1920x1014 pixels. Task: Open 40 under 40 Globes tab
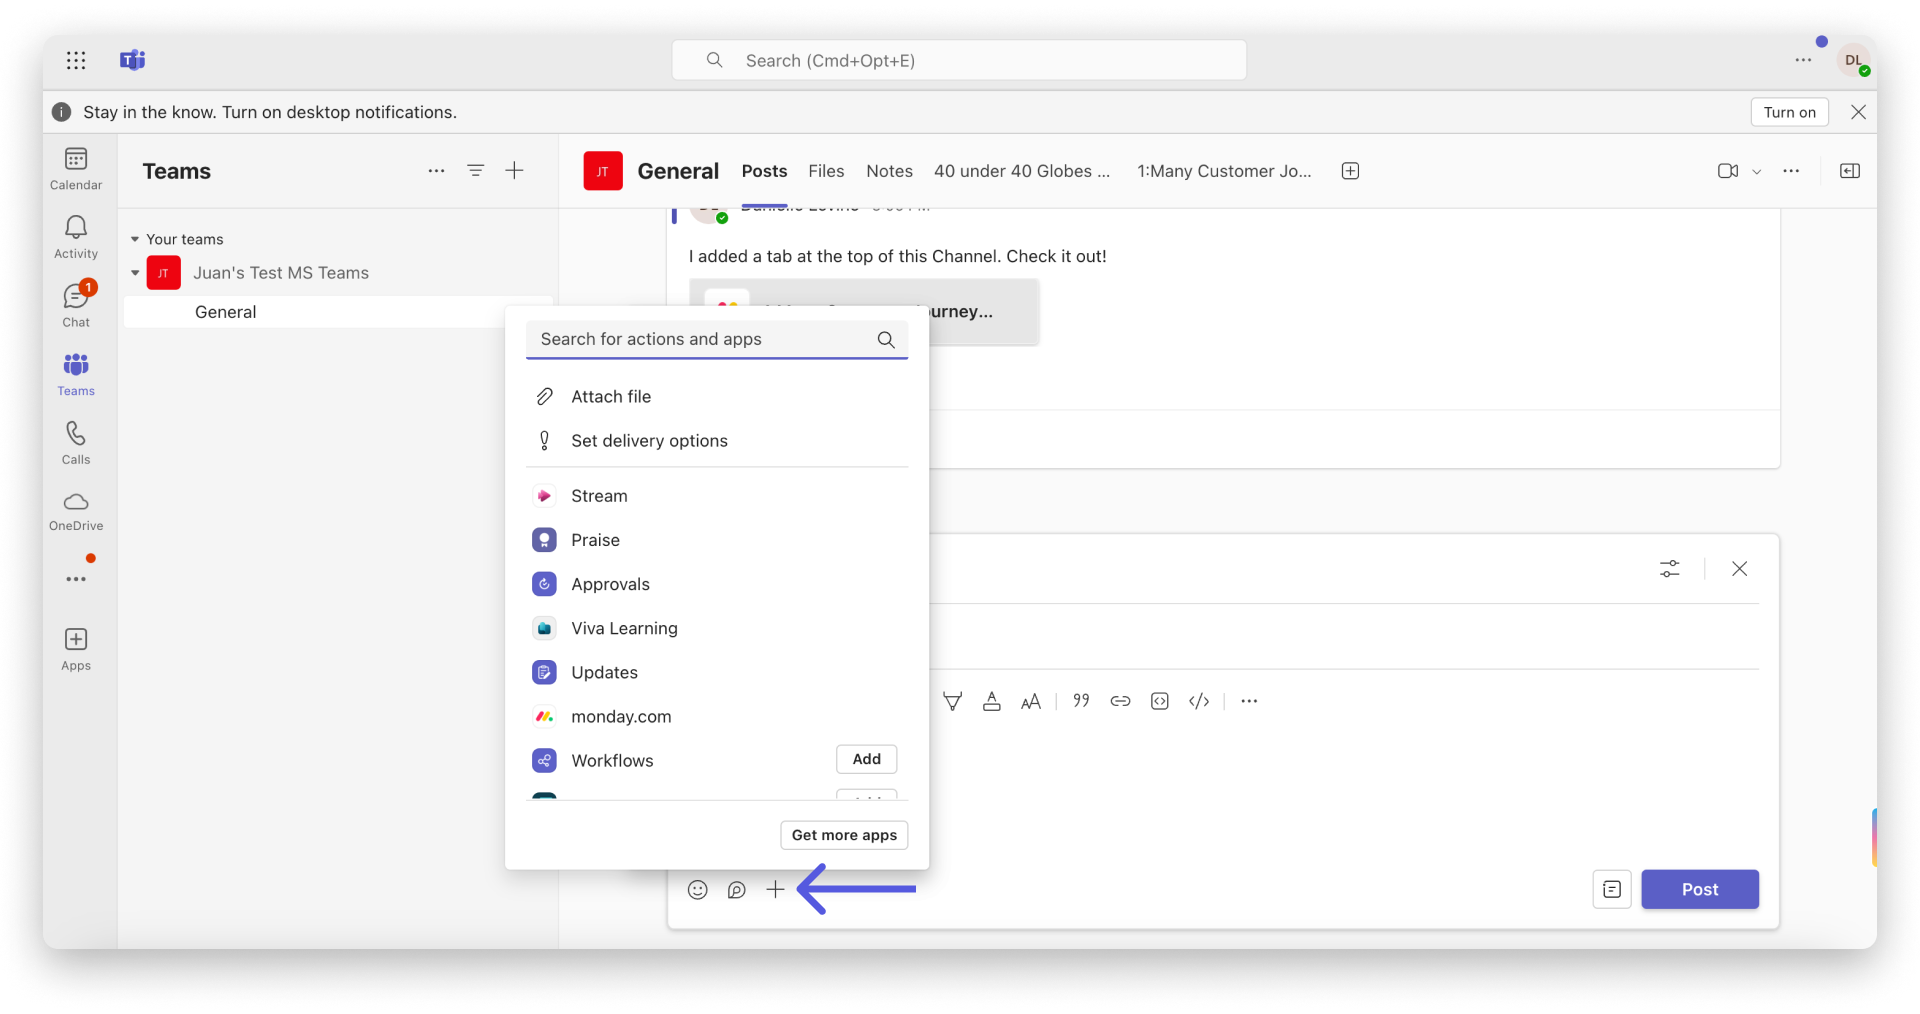(x=1022, y=171)
